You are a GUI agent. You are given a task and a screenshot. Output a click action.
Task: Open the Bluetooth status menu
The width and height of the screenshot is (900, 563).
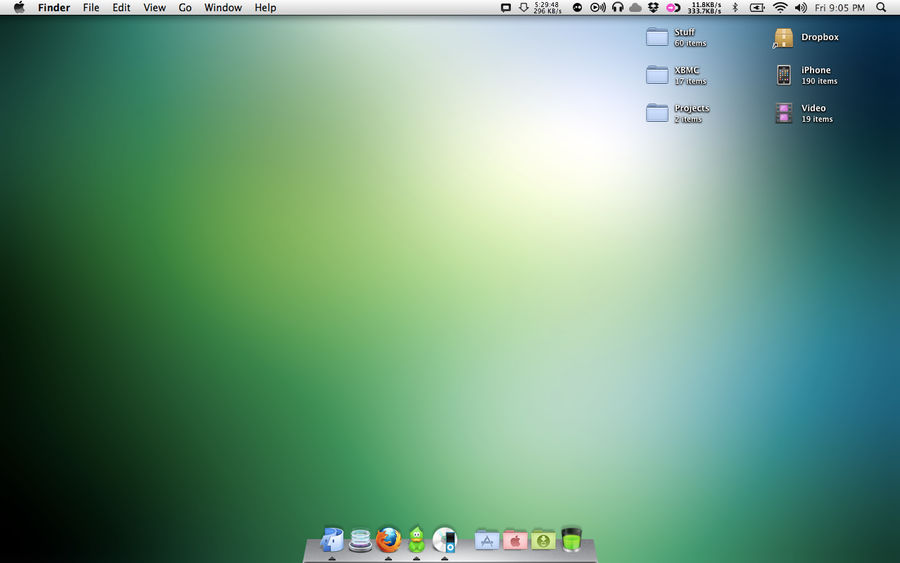(735, 7)
